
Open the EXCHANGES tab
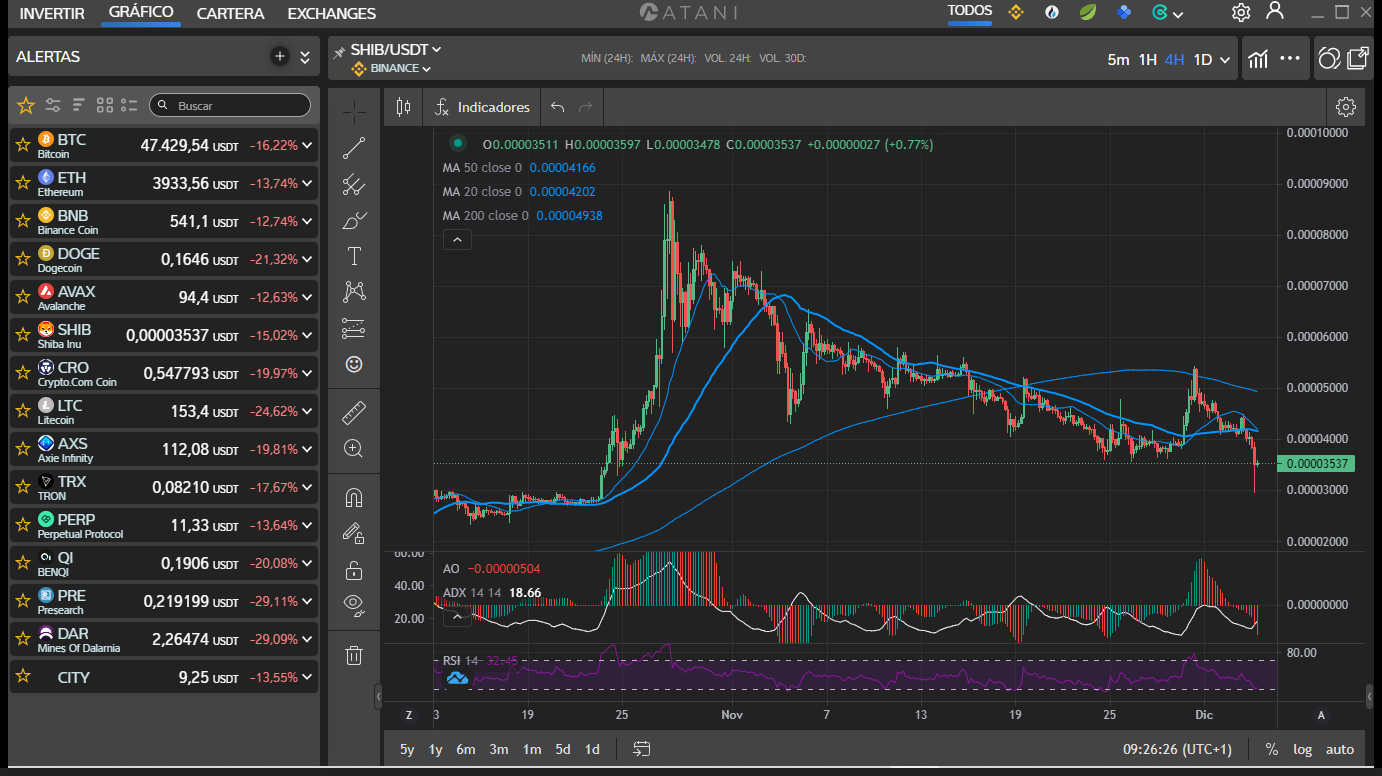[331, 14]
